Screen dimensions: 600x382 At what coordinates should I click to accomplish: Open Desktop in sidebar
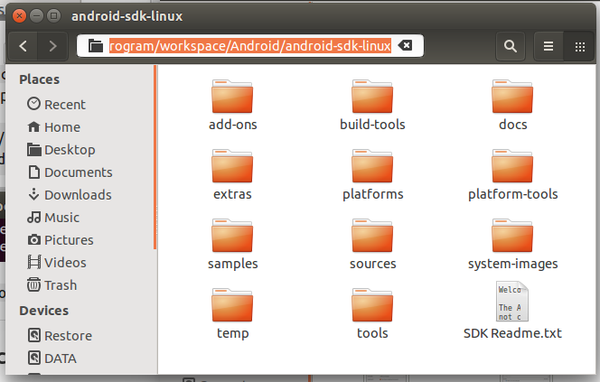pos(61,149)
